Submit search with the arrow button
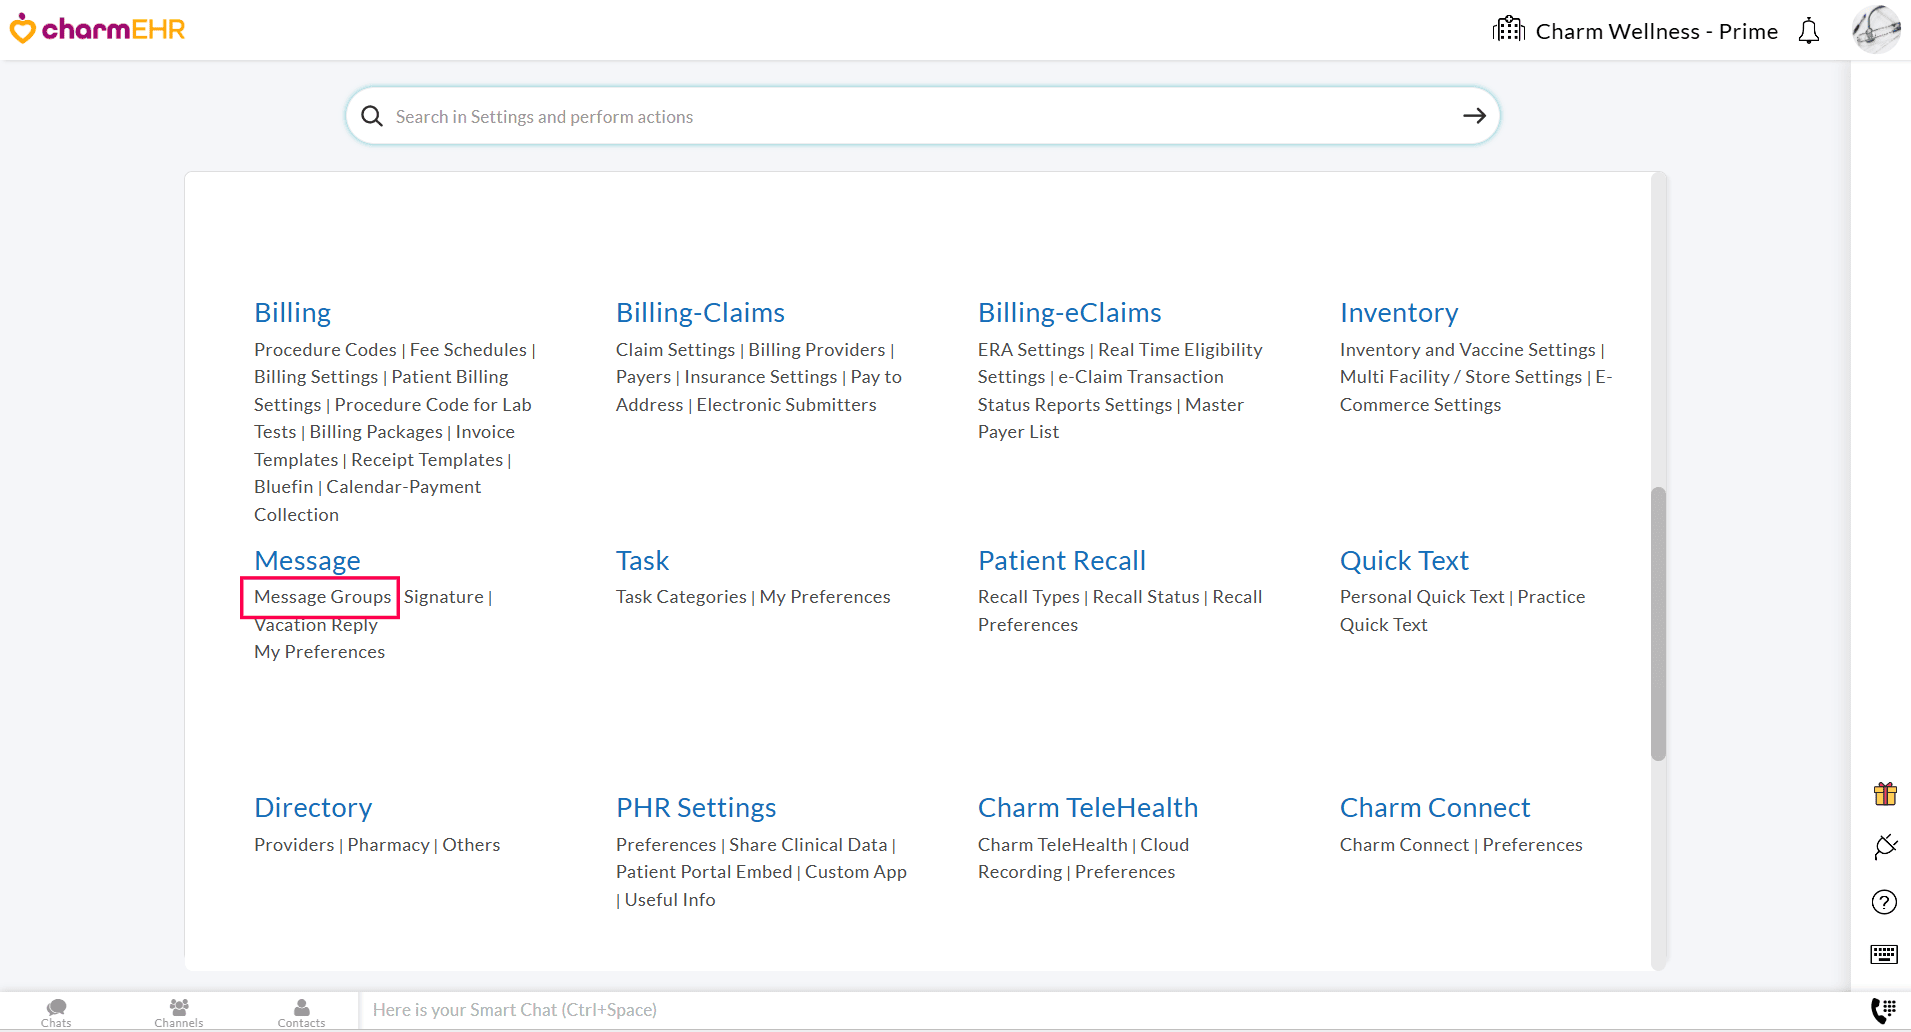 [1474, 116]
